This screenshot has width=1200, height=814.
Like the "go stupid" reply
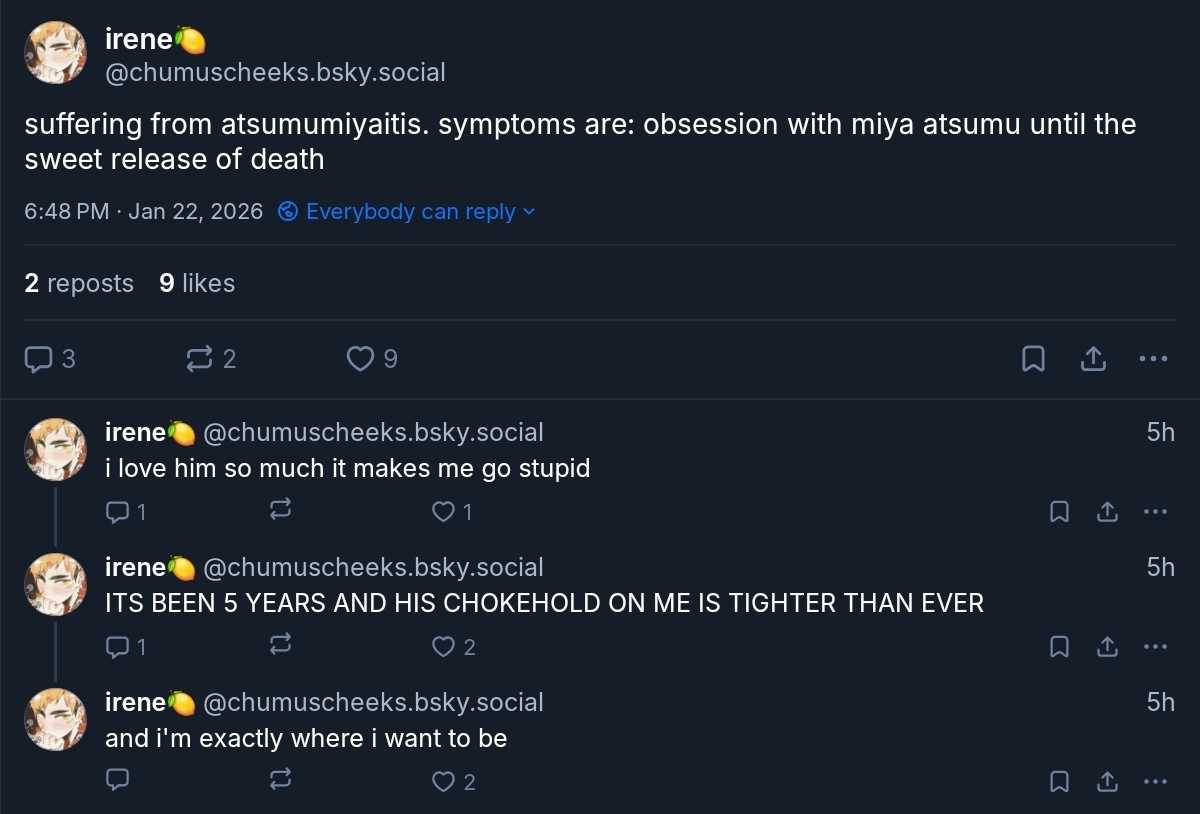point(443,512)
